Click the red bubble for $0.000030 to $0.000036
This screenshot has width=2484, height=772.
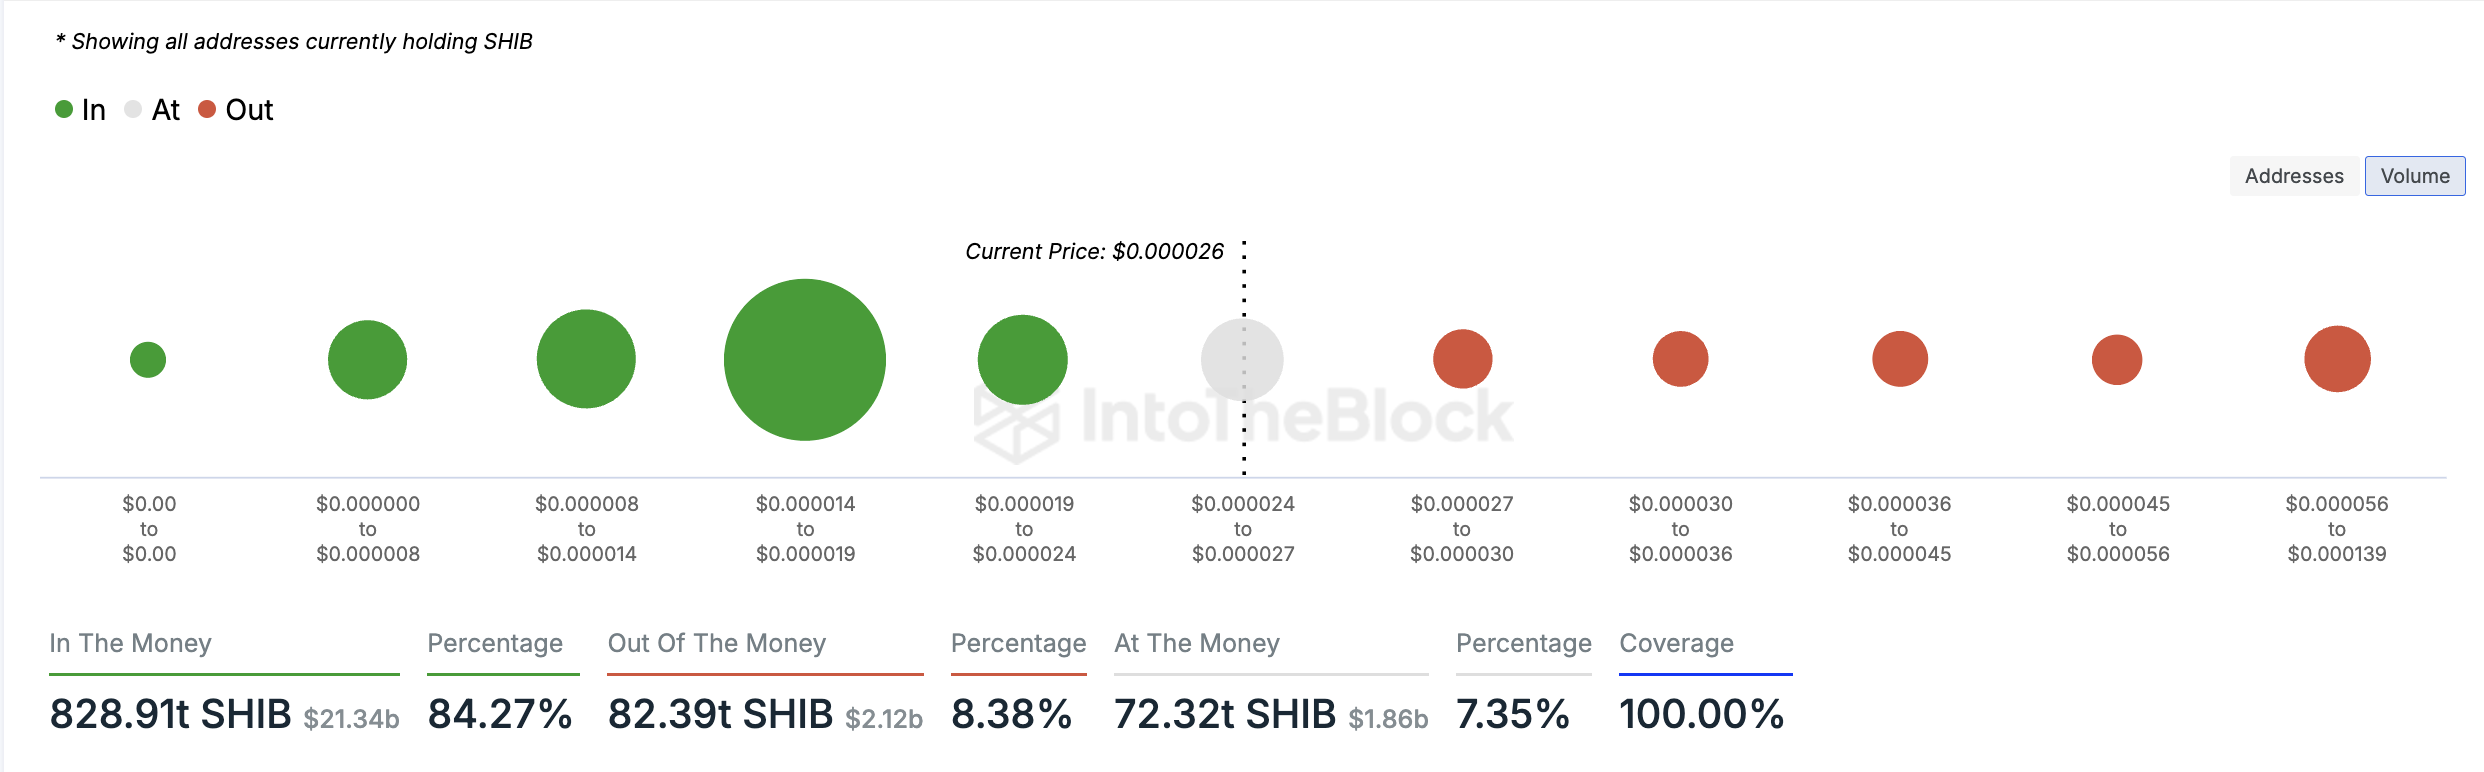(1680, 359)
